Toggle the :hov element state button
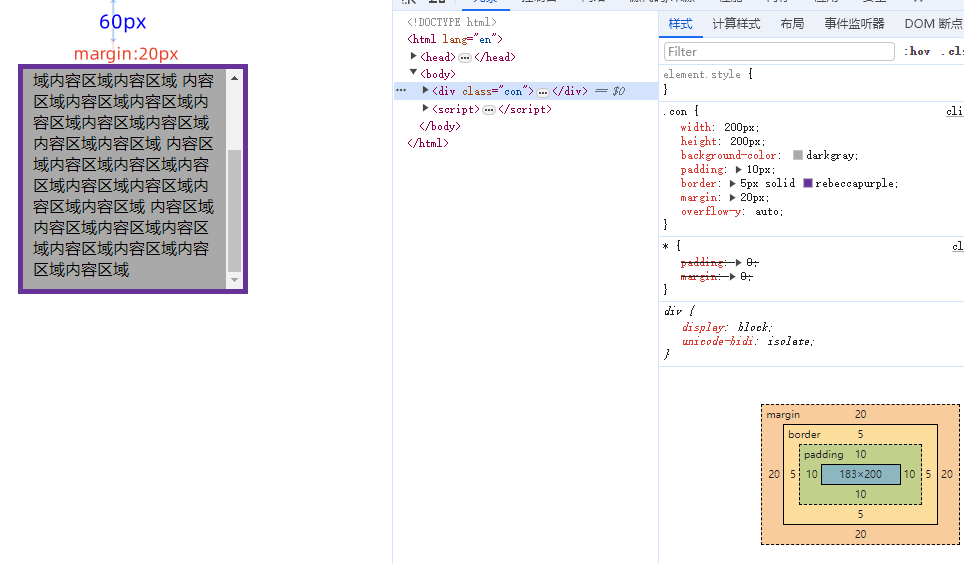964x564 pixels. tap(917, 52)
